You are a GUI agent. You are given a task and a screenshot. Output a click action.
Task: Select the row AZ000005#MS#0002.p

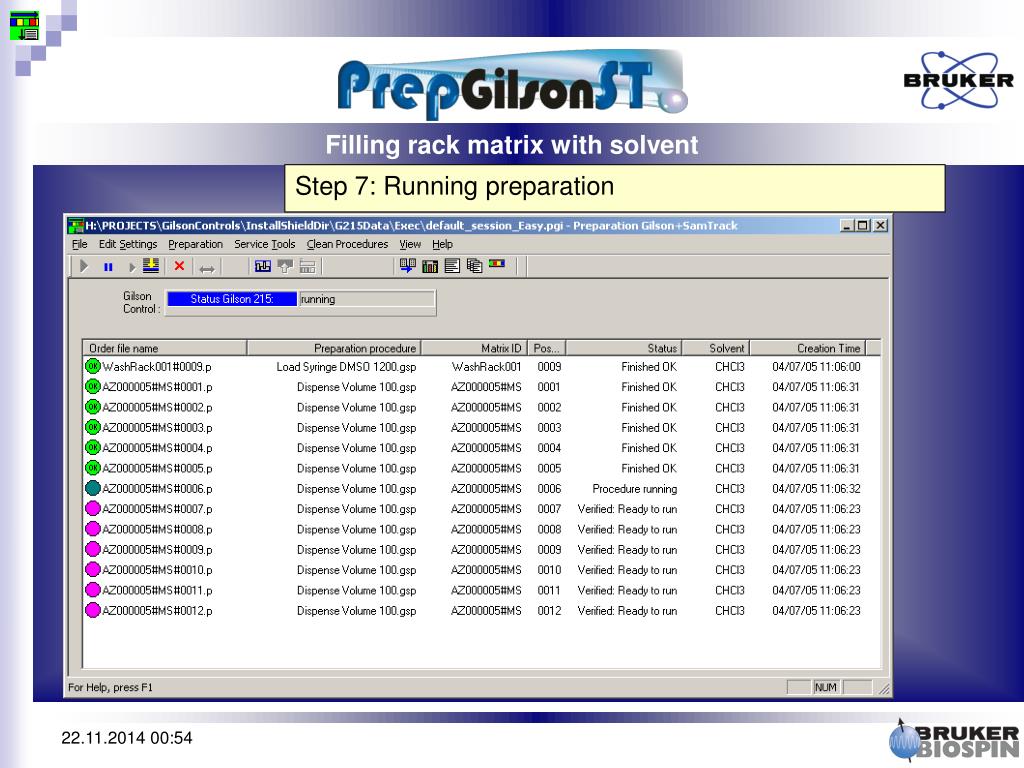click(482, 407)
